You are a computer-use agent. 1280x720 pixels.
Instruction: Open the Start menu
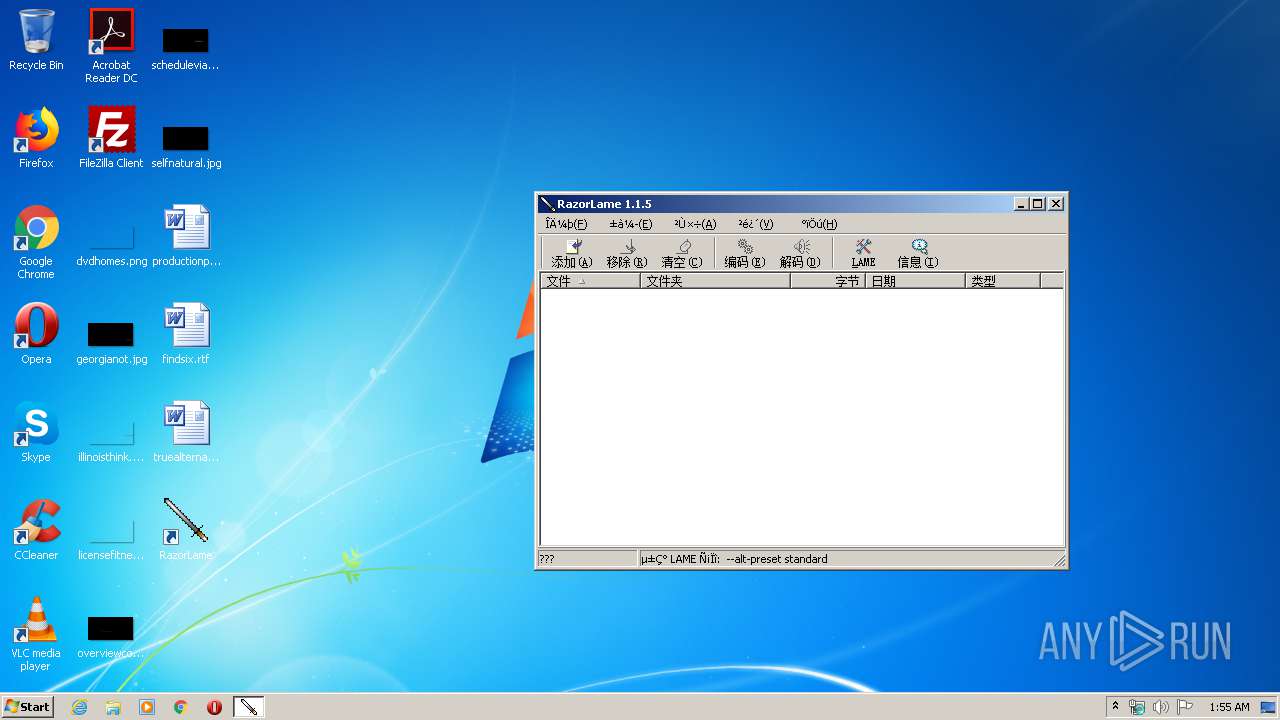click(27, 706)
